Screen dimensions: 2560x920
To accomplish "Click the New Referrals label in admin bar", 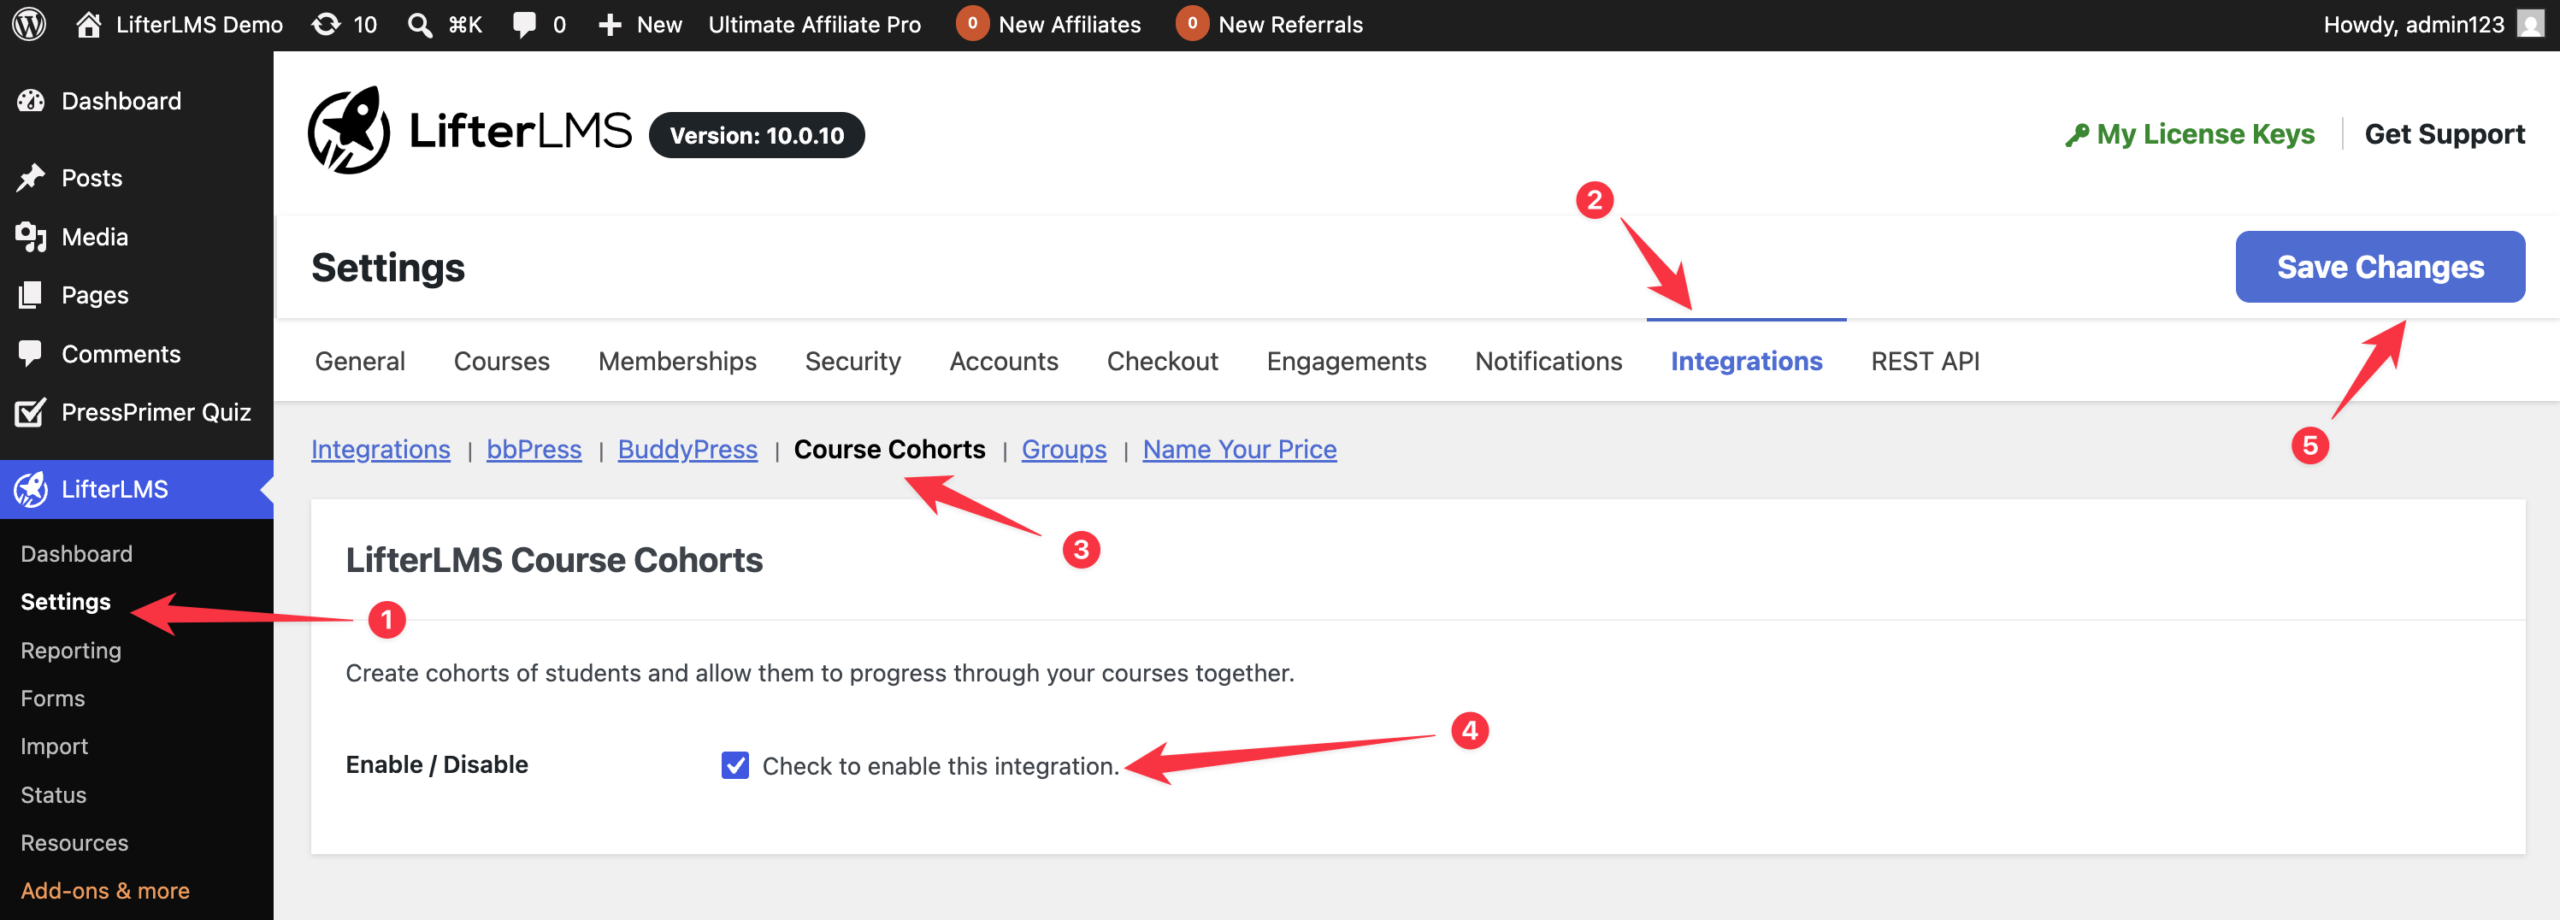I will (1291, 25).
